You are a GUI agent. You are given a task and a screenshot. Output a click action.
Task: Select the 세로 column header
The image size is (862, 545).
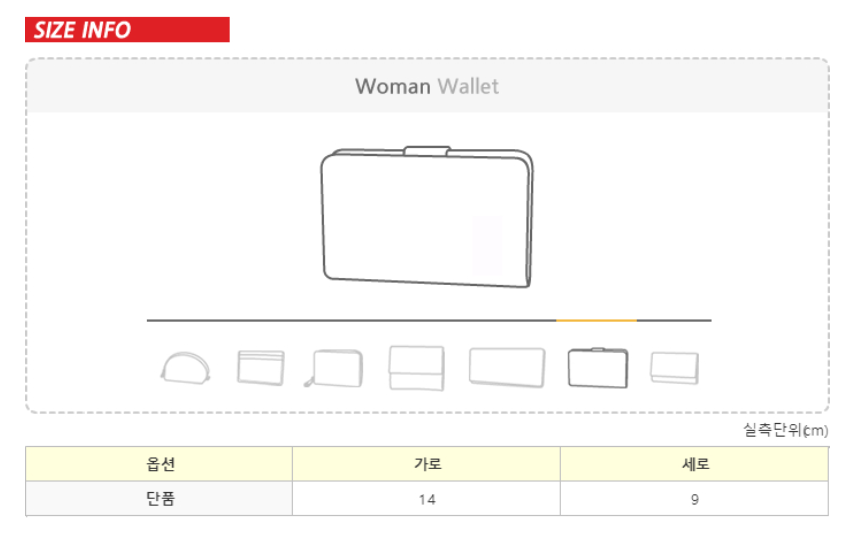pyautogui.click(x=694, y=464)
